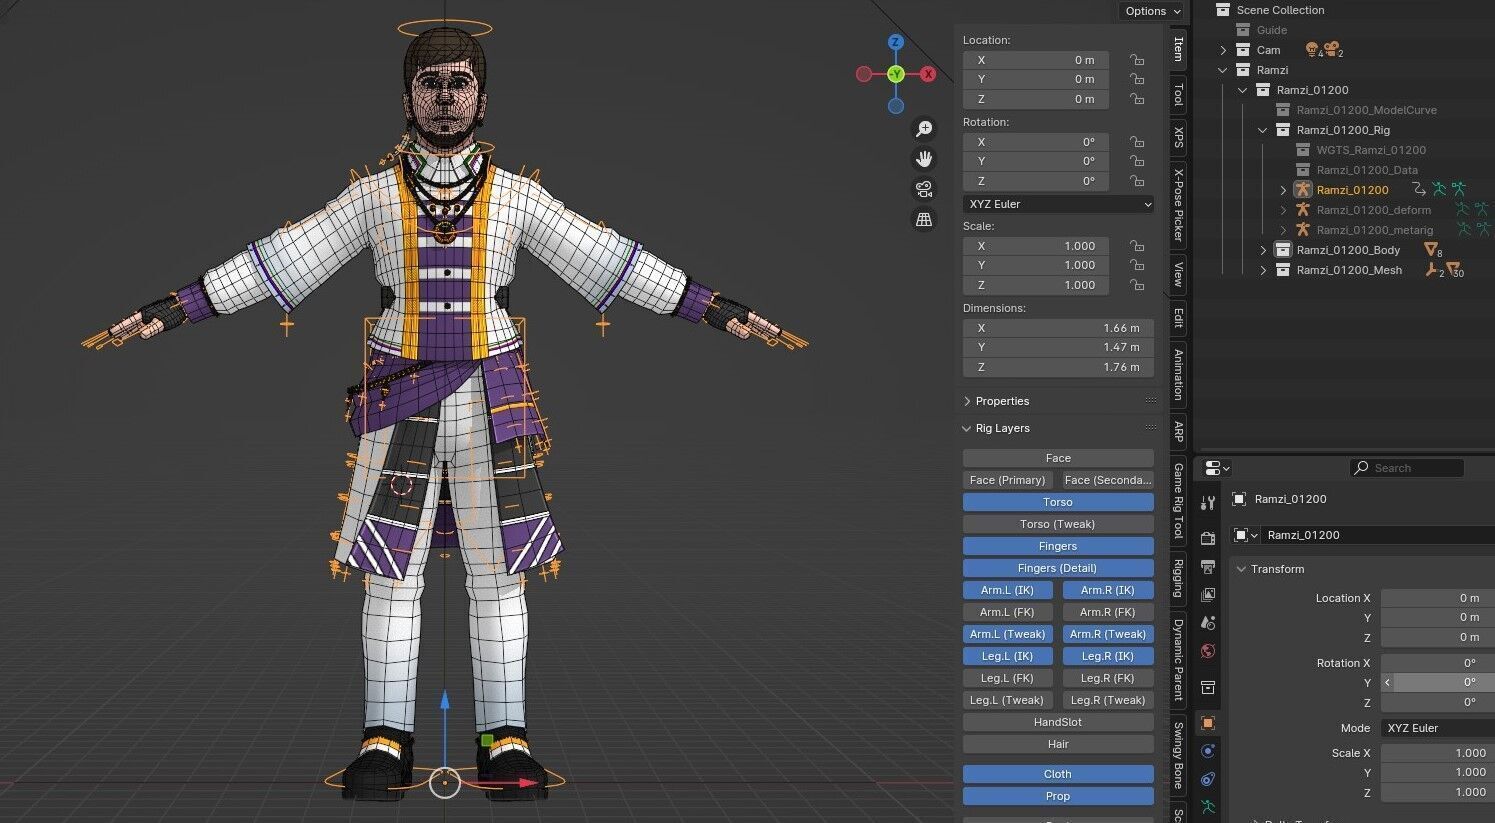Open the Scene properties icon
Screen dimensions: 1495x823
pyautogui.click(x=1208, y=623)
